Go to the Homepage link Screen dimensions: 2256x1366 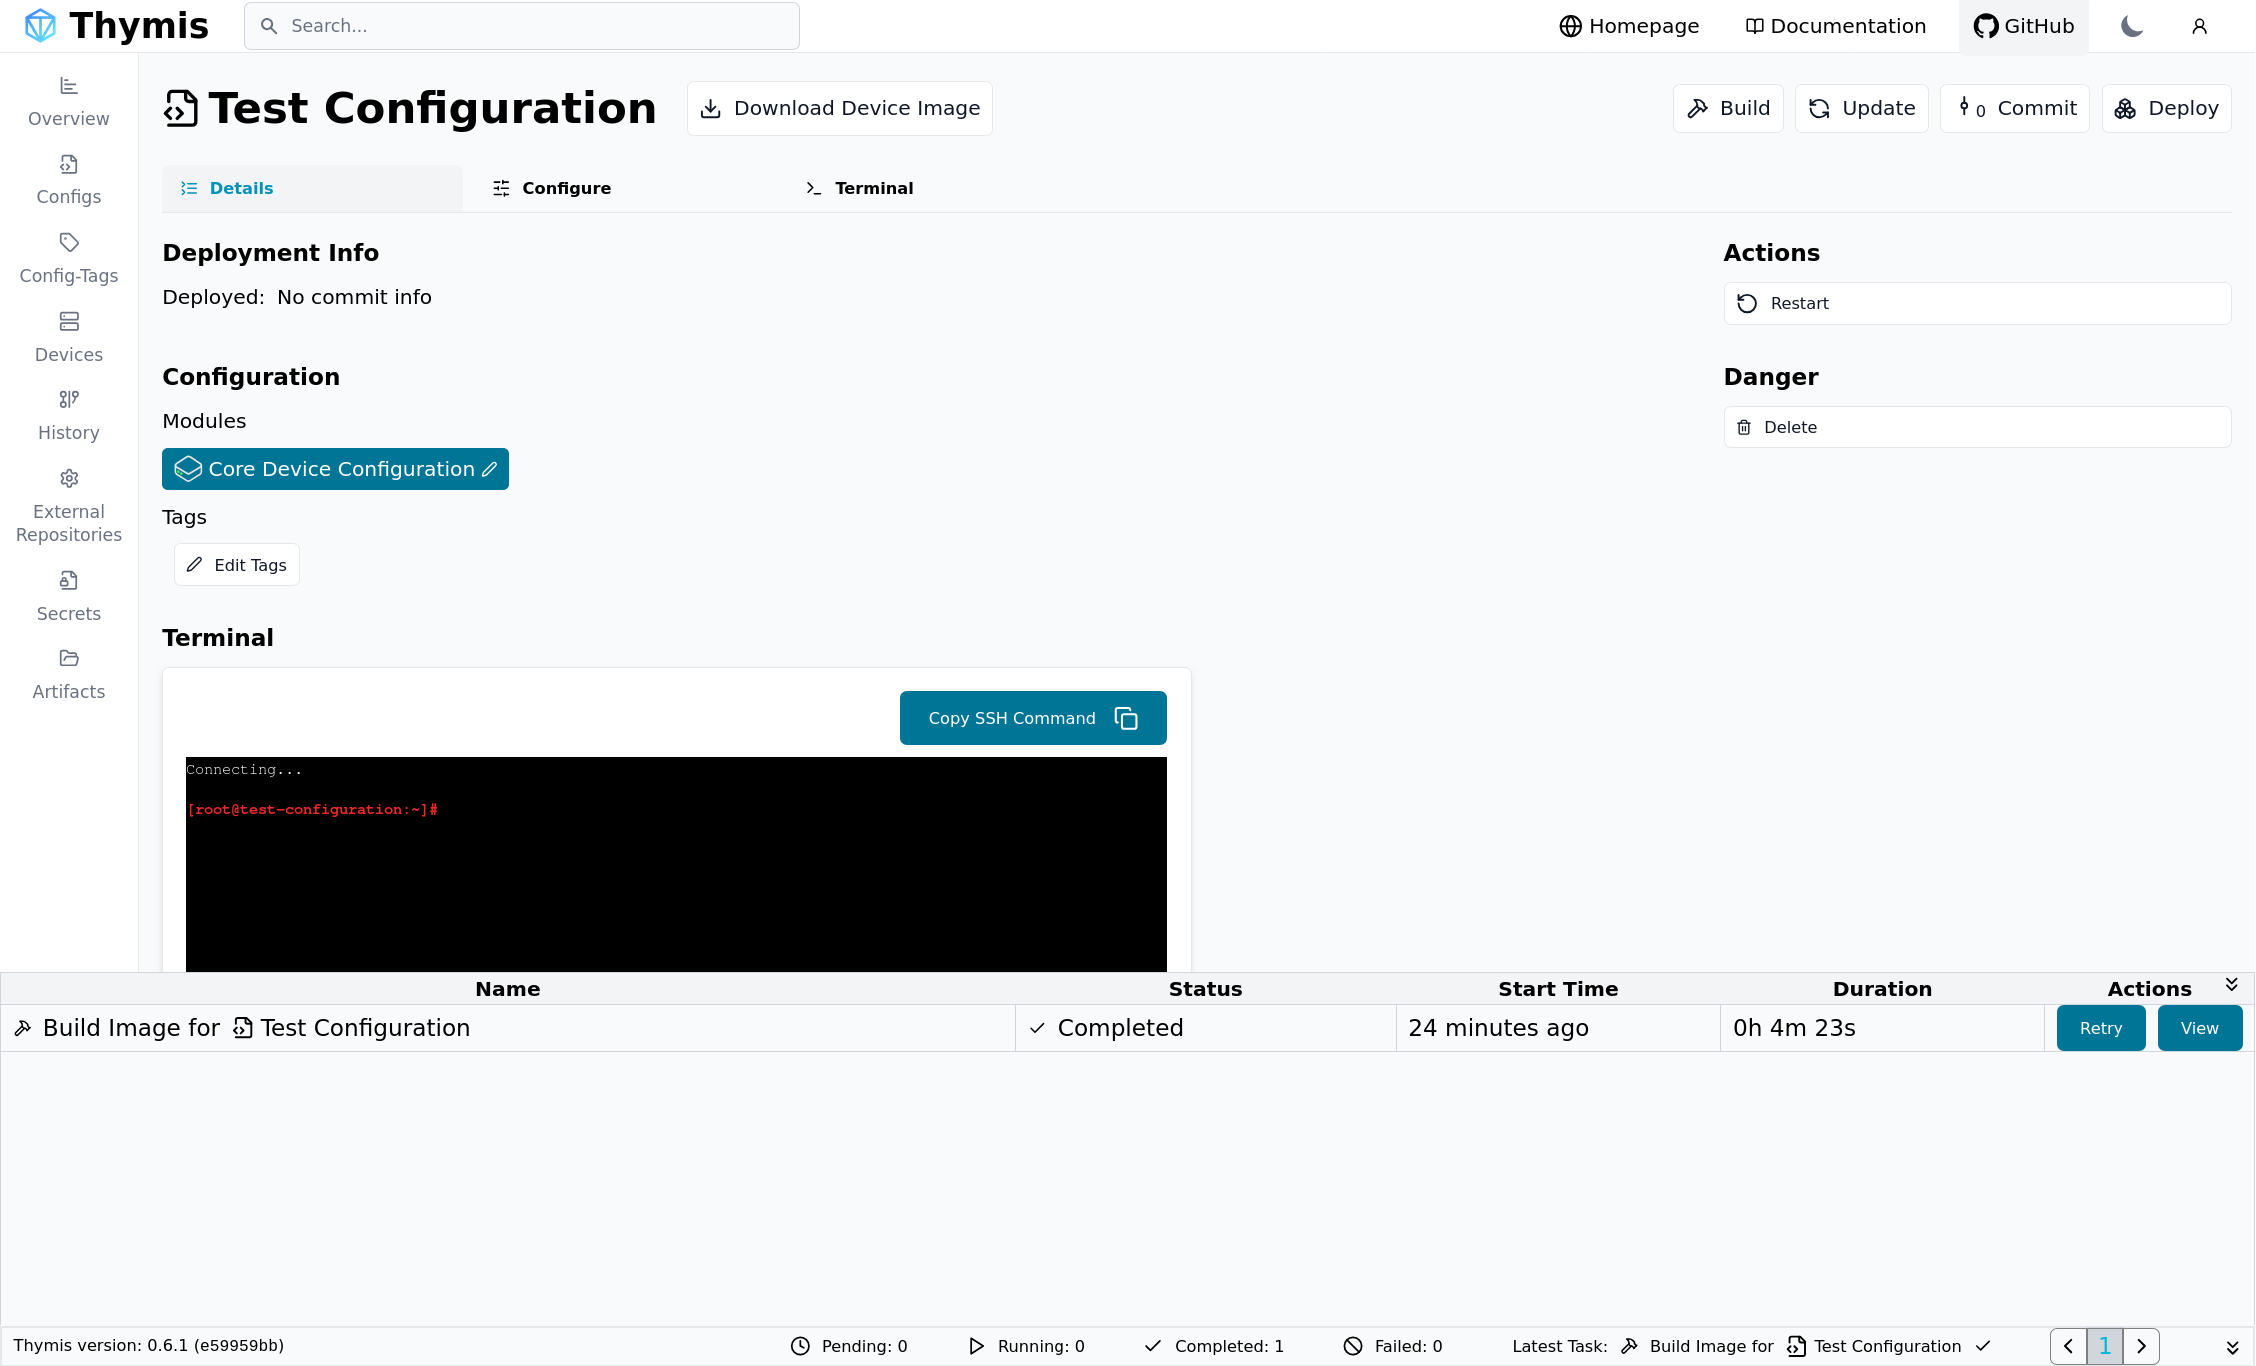tap(1629, 26)
